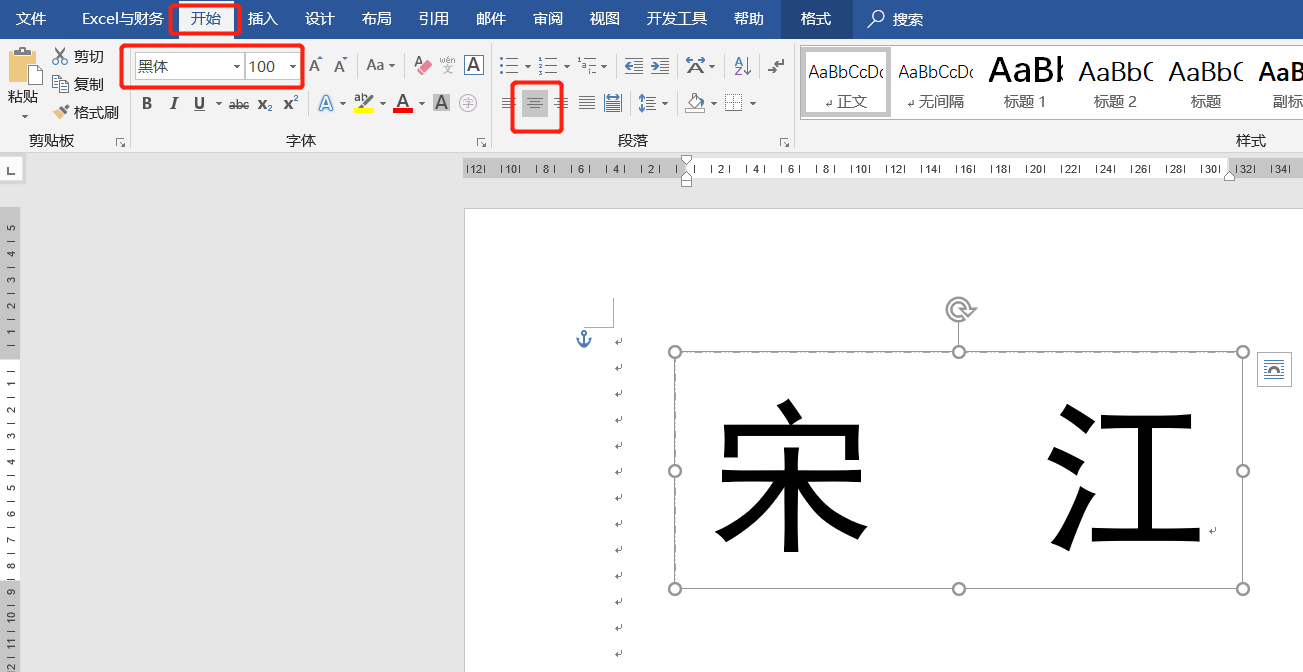Switch to the 格式 contextual tab
This screenshot has width=1303, height=672.
click(x=816, y=19)
